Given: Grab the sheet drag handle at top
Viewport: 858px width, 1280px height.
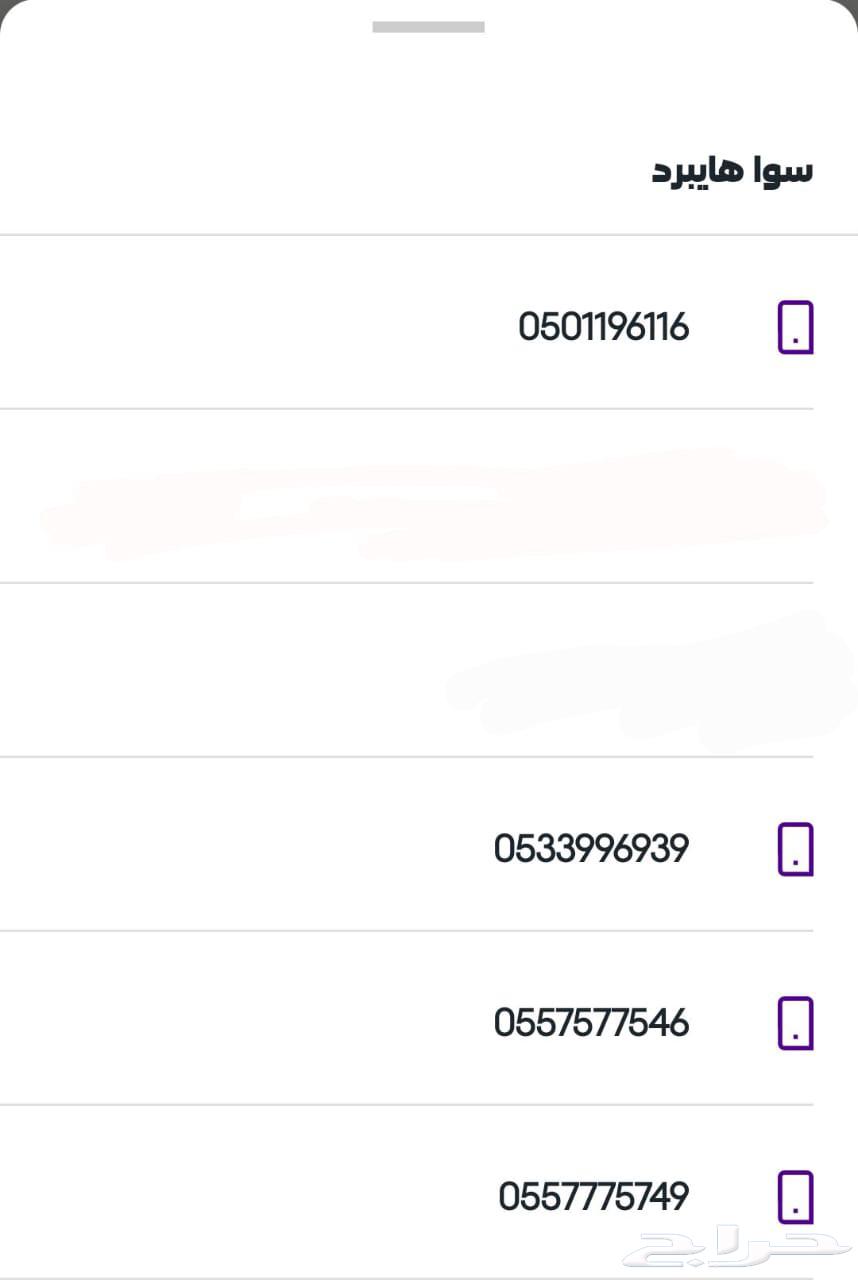Looking at the screenshot, I should (x=428, y=27).
